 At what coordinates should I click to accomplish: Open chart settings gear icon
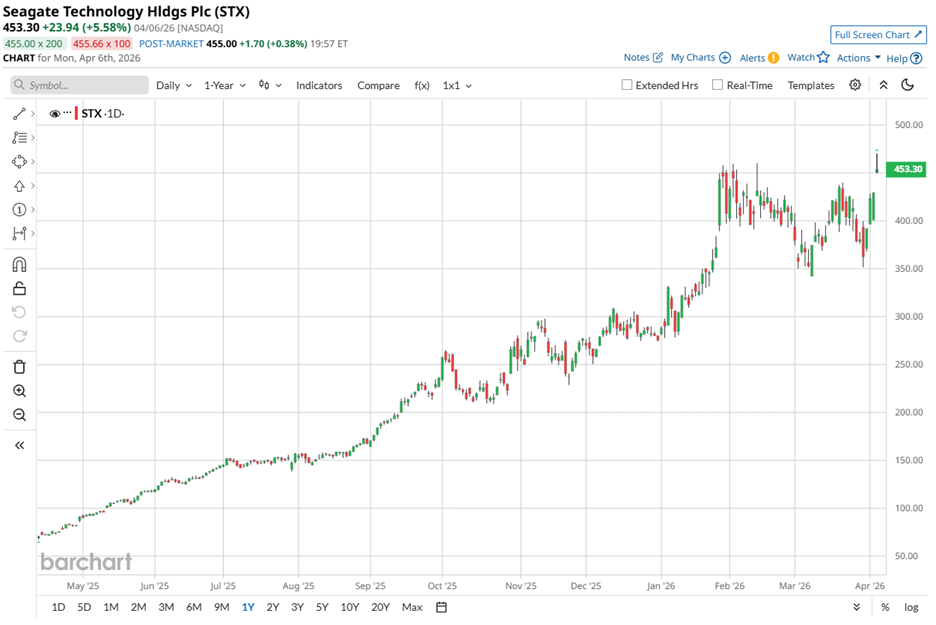855,85
